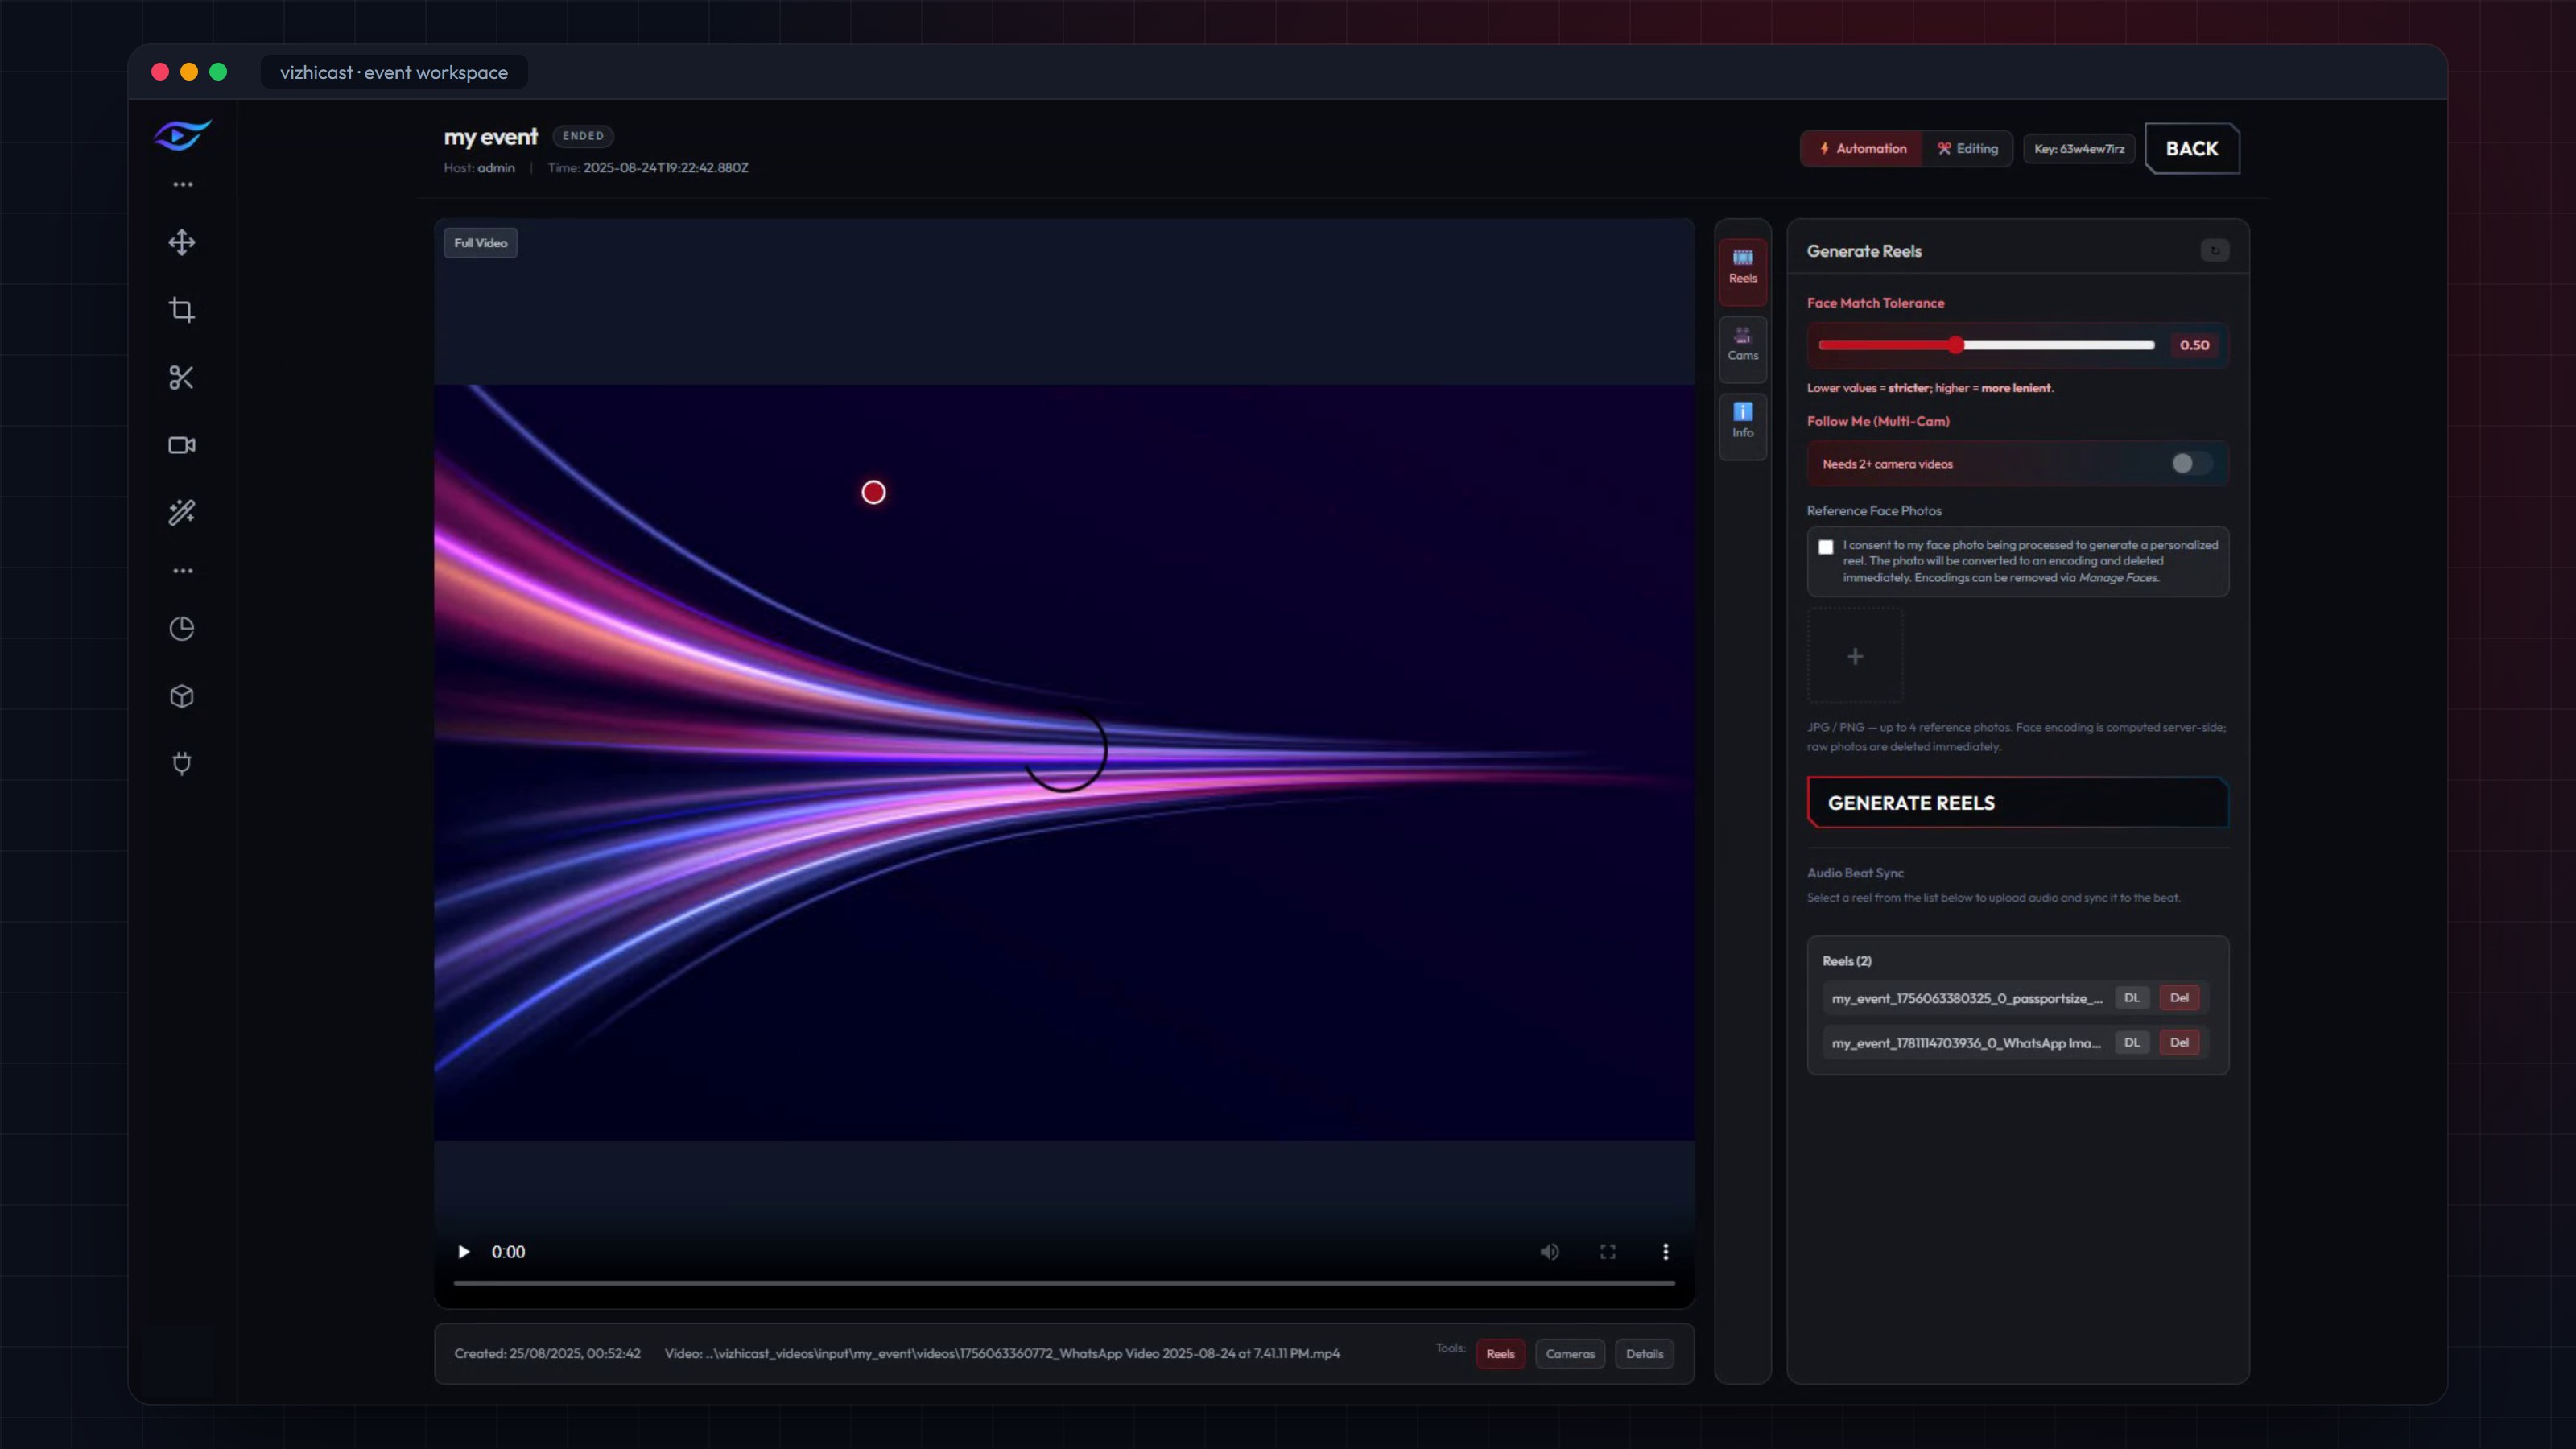Click the Manage Faces link text
Image resolution: width=2576 pixels, height=1449 pixels.
coord(2118,578)
